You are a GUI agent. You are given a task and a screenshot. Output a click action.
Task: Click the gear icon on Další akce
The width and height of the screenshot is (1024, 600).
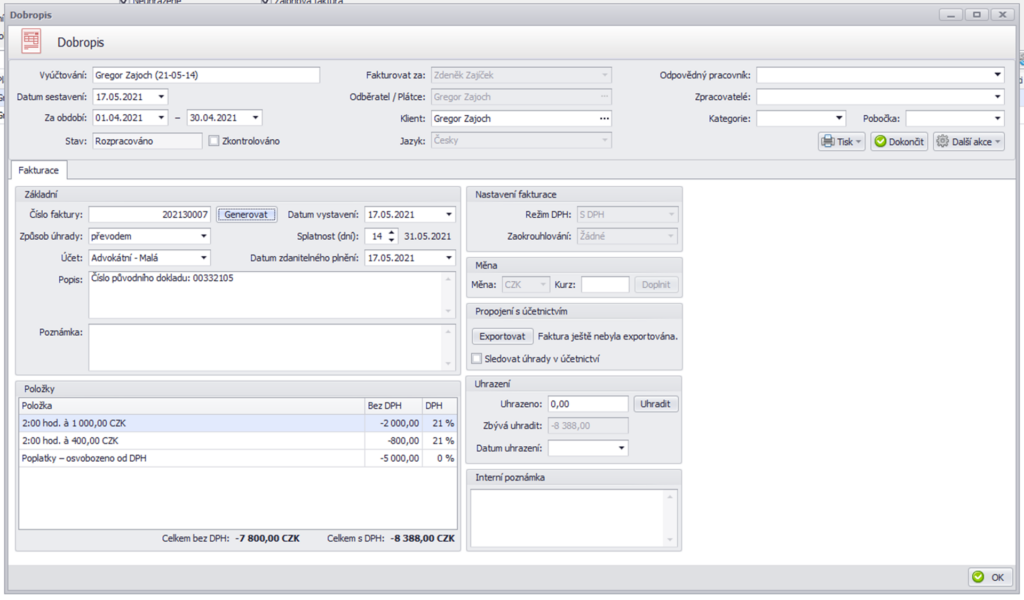(x=942, y=142)
